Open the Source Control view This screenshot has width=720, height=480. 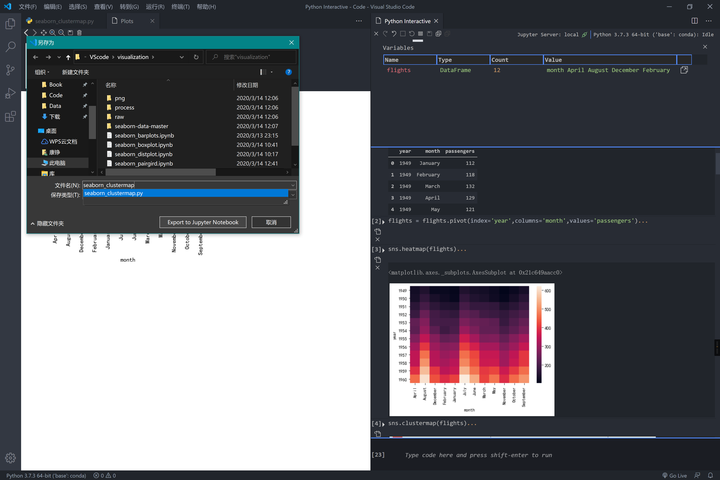pyautogui.click(x=10, y=70)
